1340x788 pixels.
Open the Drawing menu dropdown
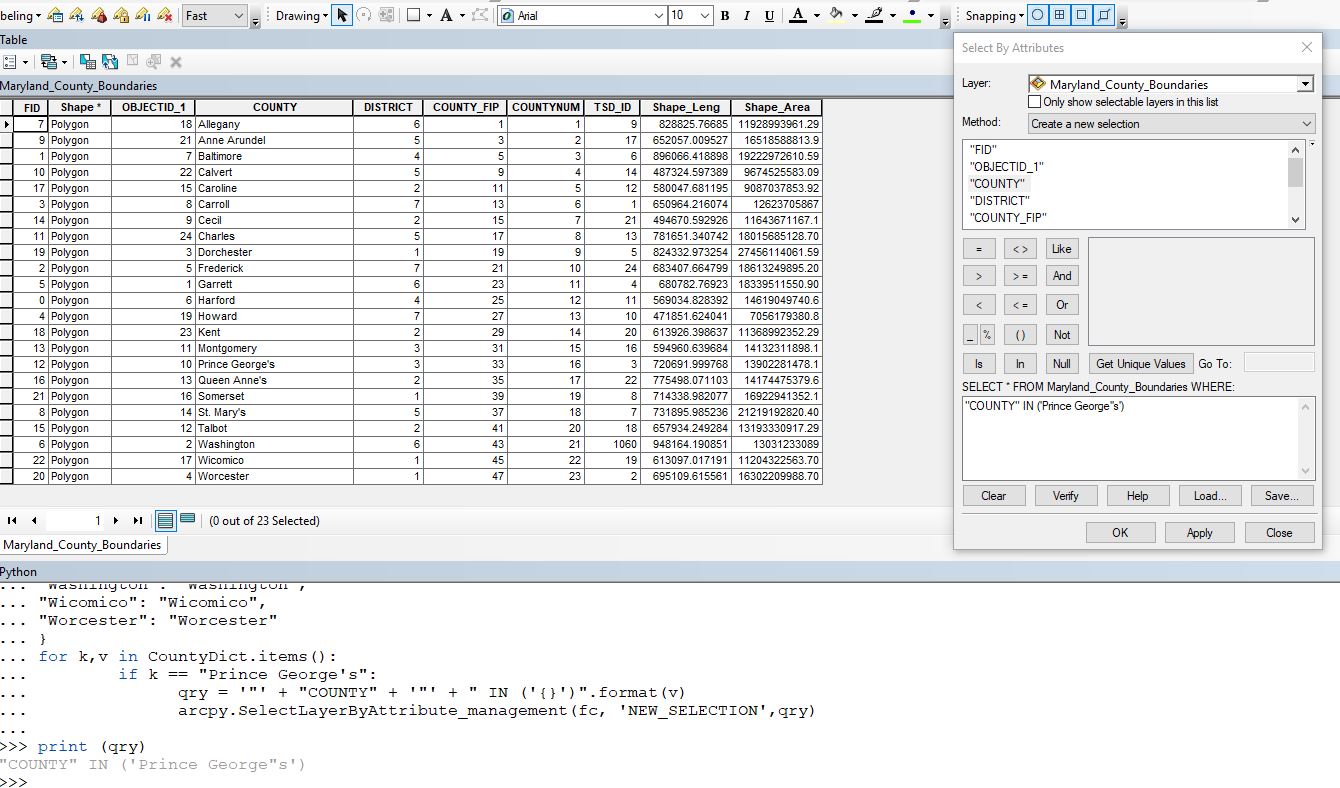coord(301,16)
